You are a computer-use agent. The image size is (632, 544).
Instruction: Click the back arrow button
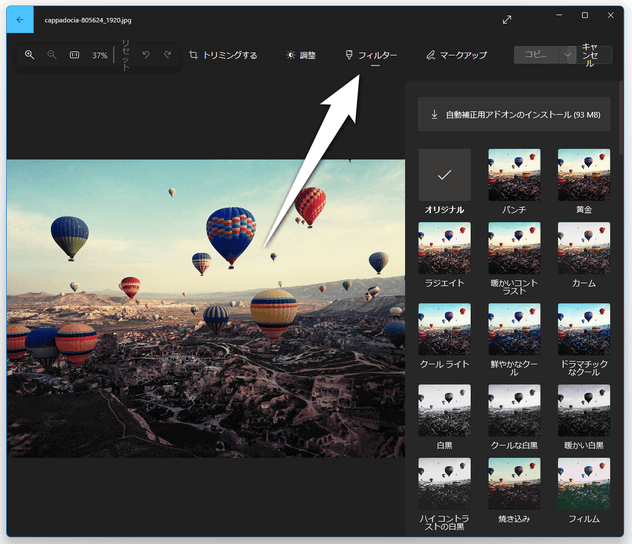[x=20, y=20]
